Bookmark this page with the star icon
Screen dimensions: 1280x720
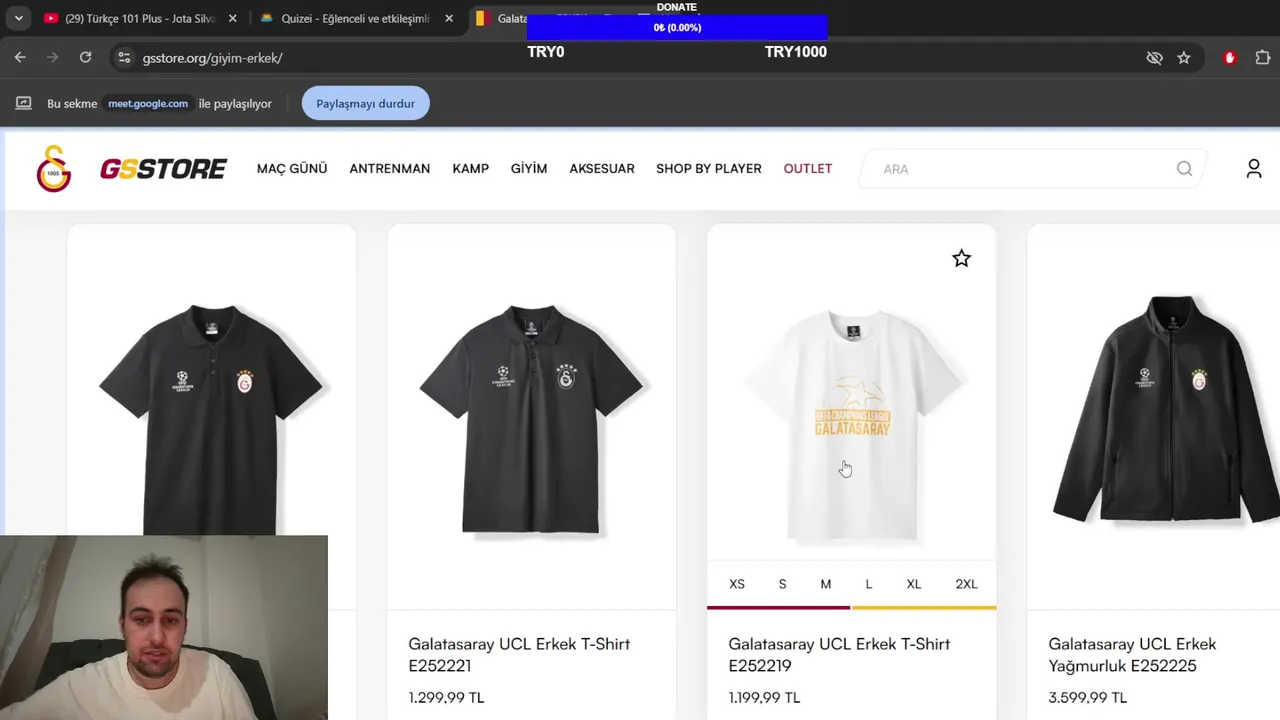point(1184,58)
